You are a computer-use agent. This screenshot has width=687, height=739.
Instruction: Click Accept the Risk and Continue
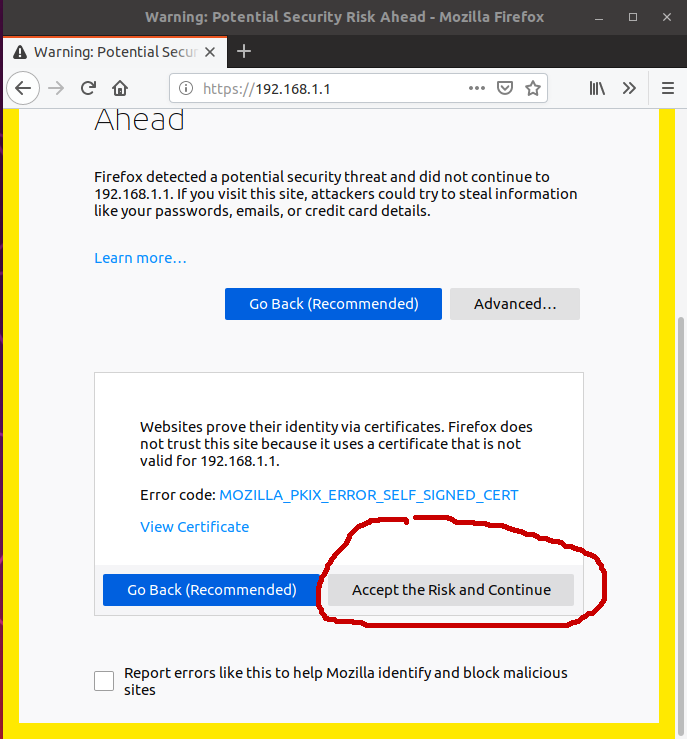click(x=451, y=590)
